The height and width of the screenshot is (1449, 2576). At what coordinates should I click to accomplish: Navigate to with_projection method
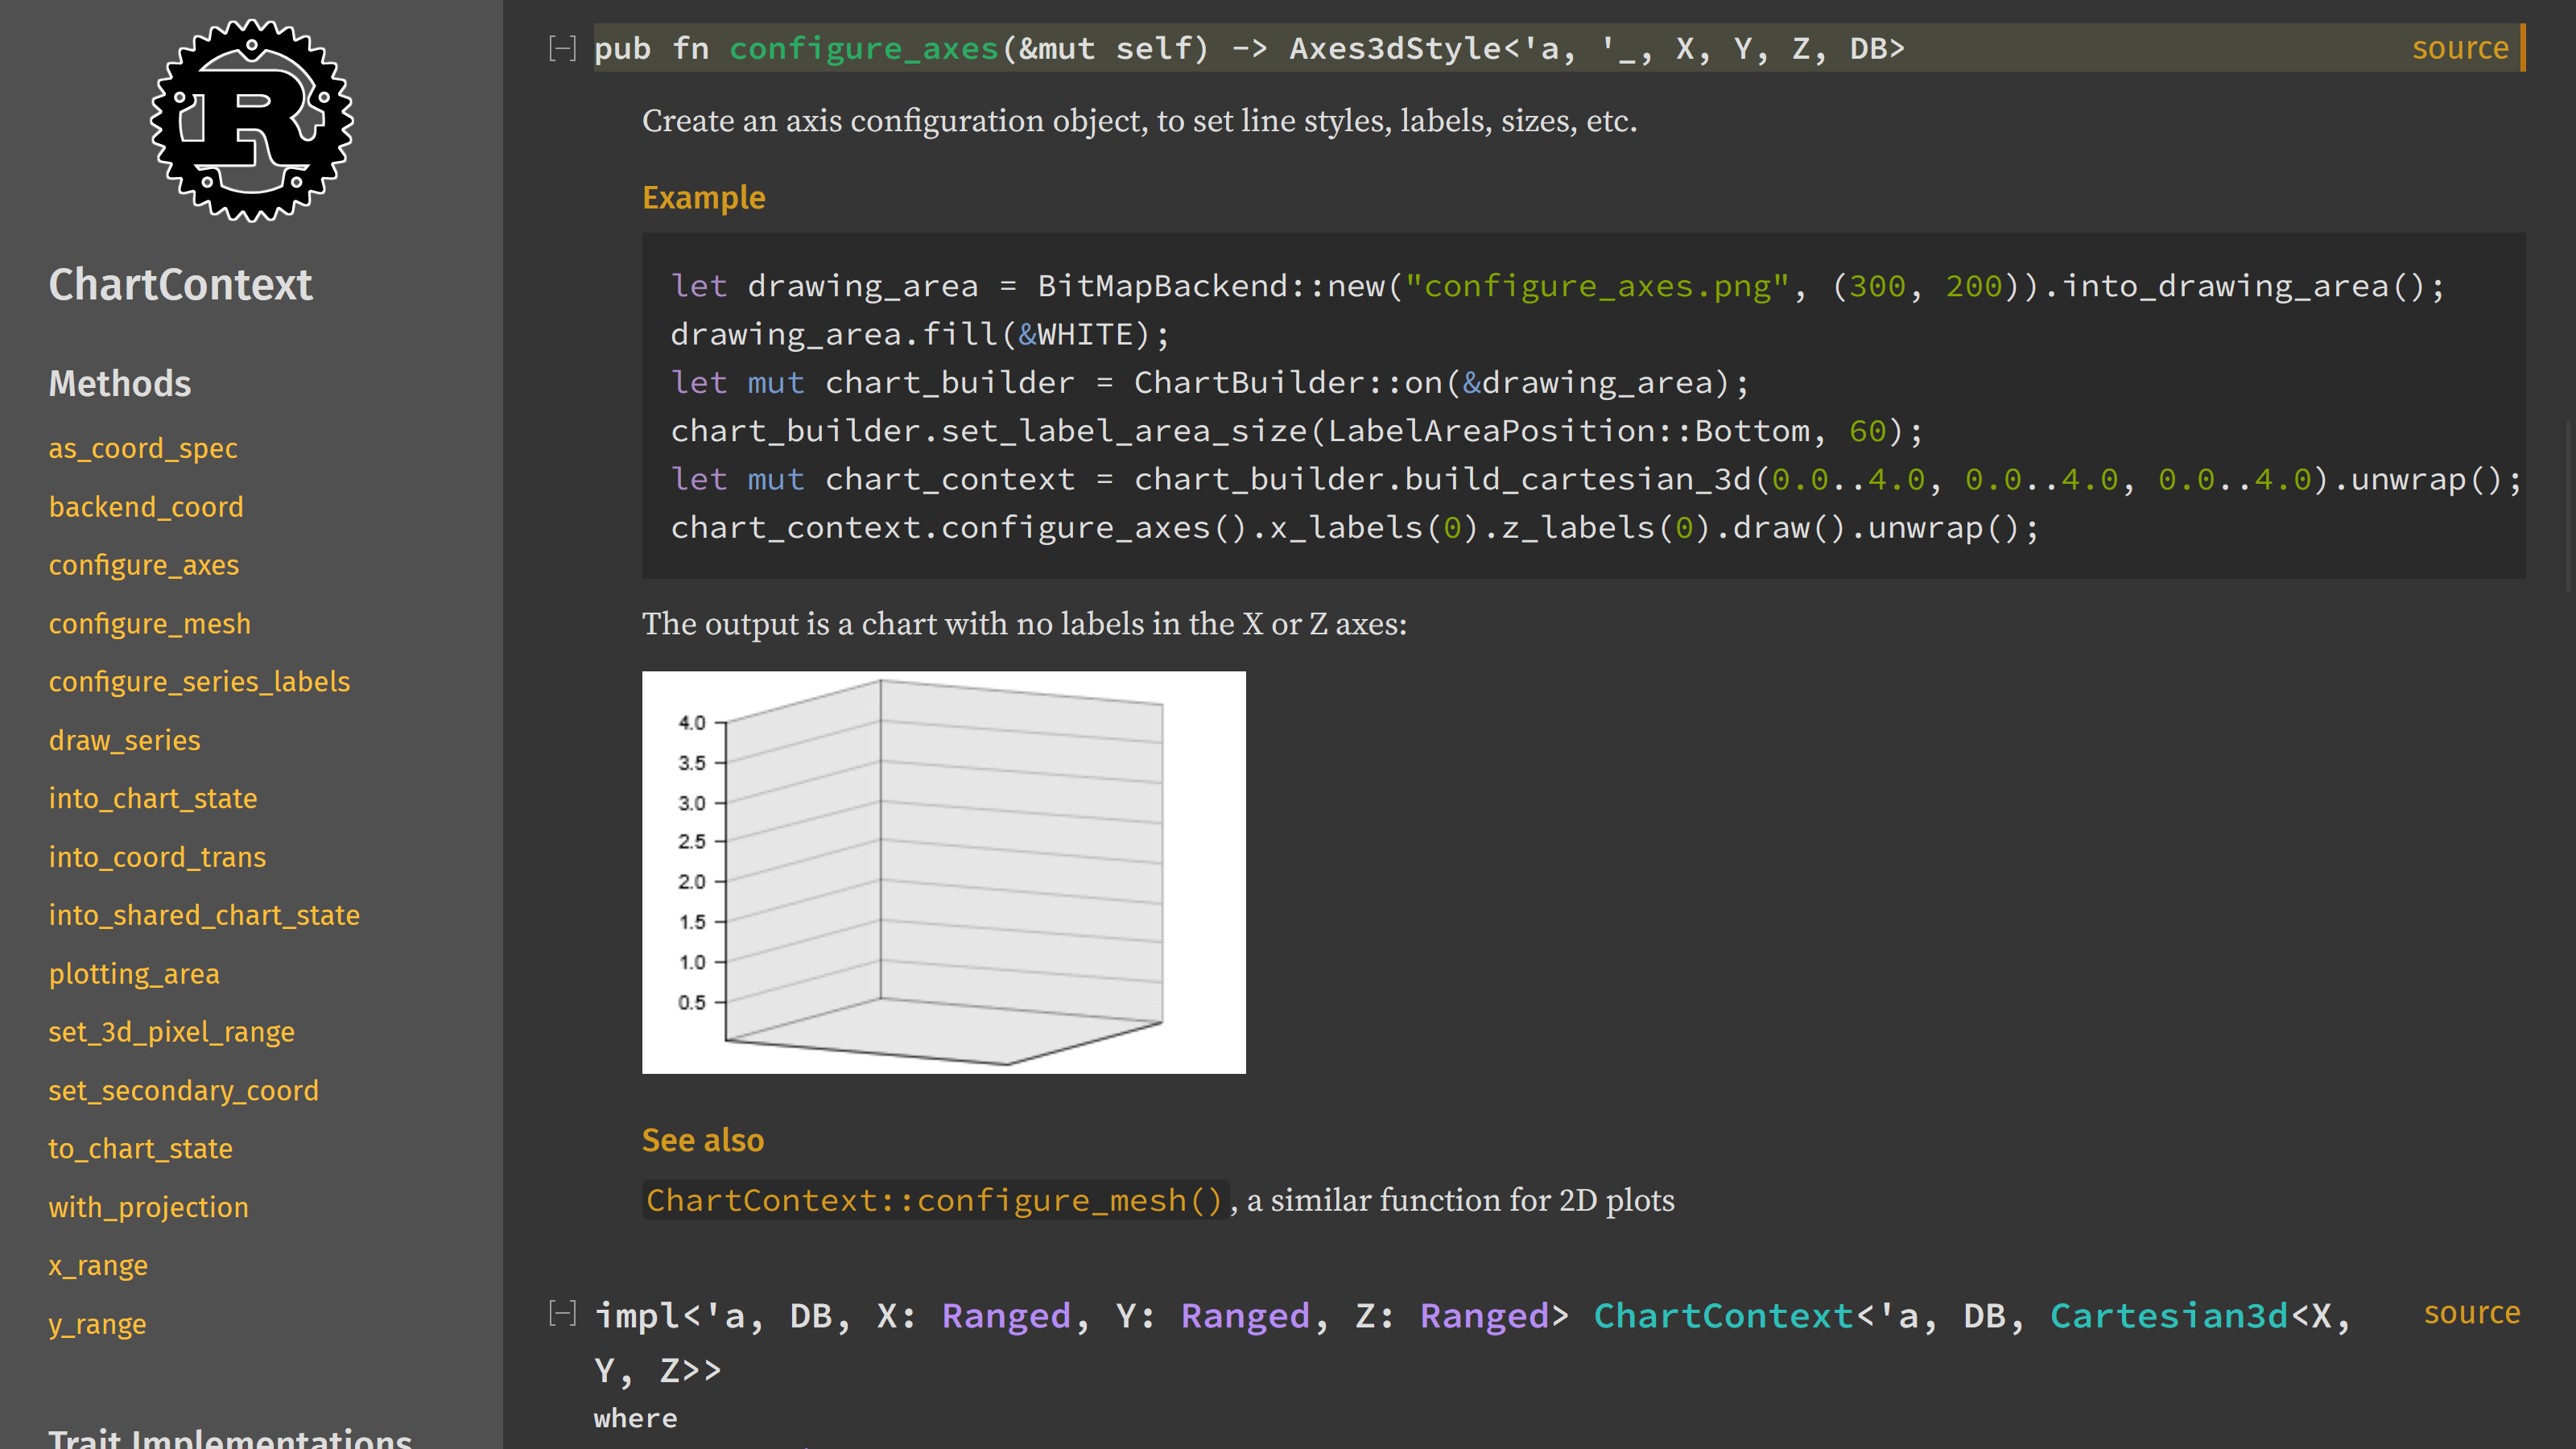(149, 1207)
